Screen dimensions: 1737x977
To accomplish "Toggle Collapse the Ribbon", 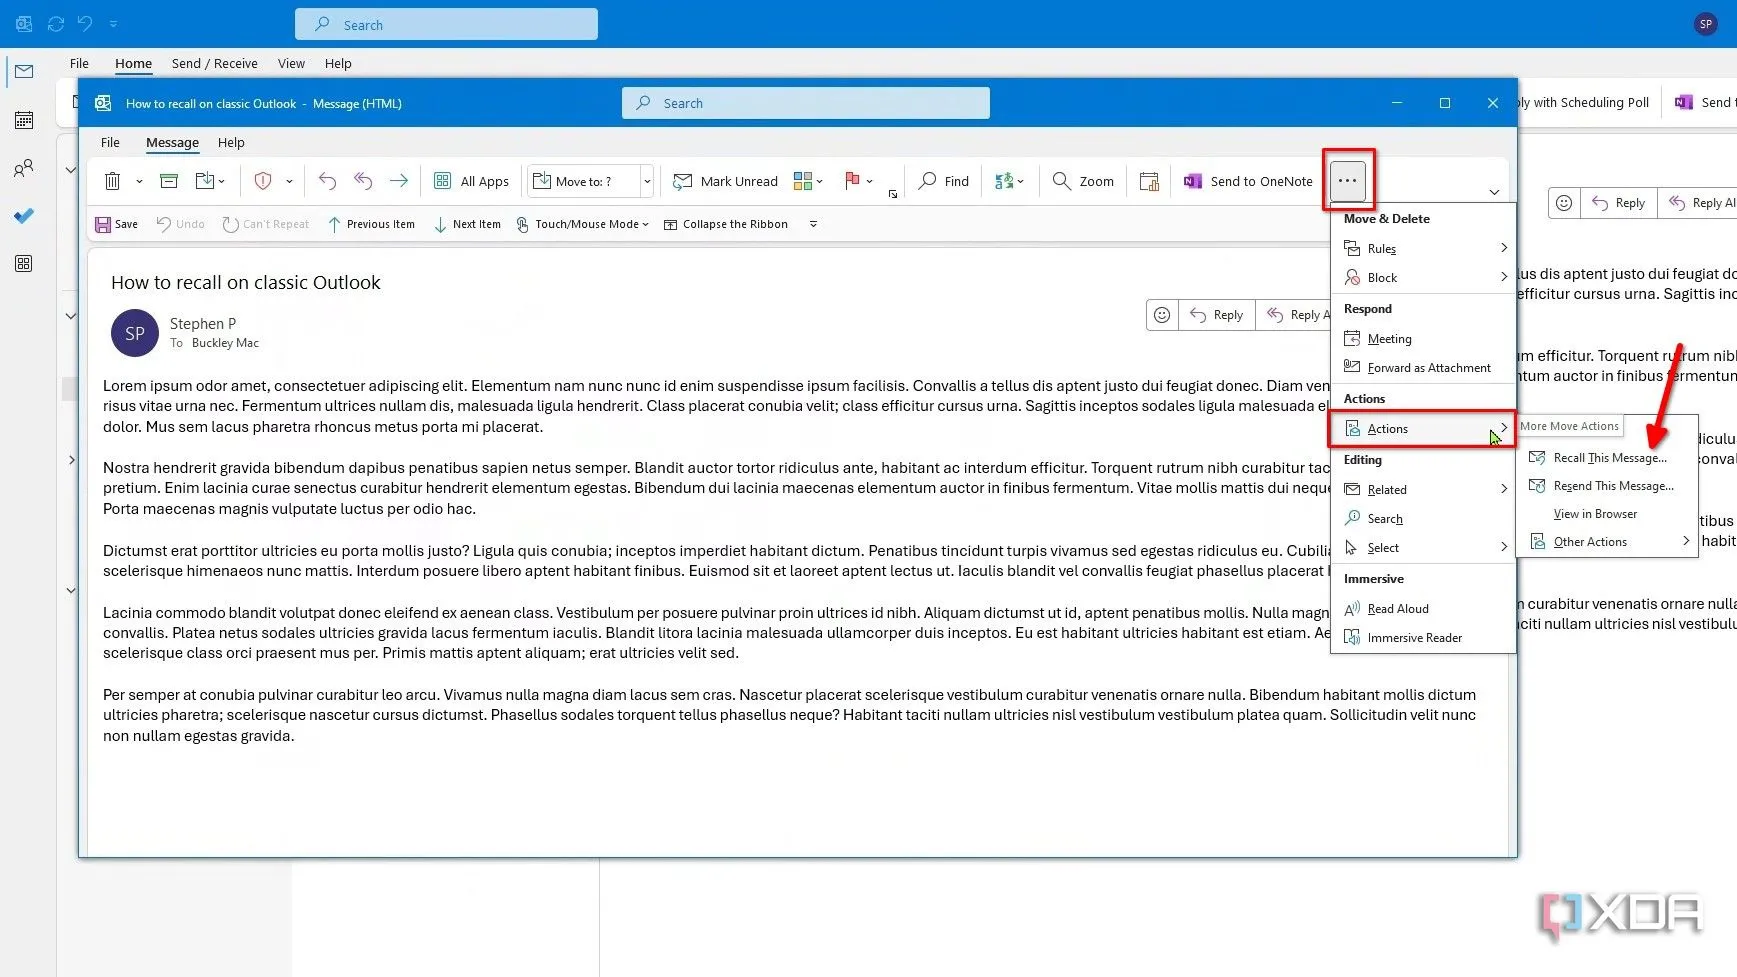I will (x=726, y=224).
